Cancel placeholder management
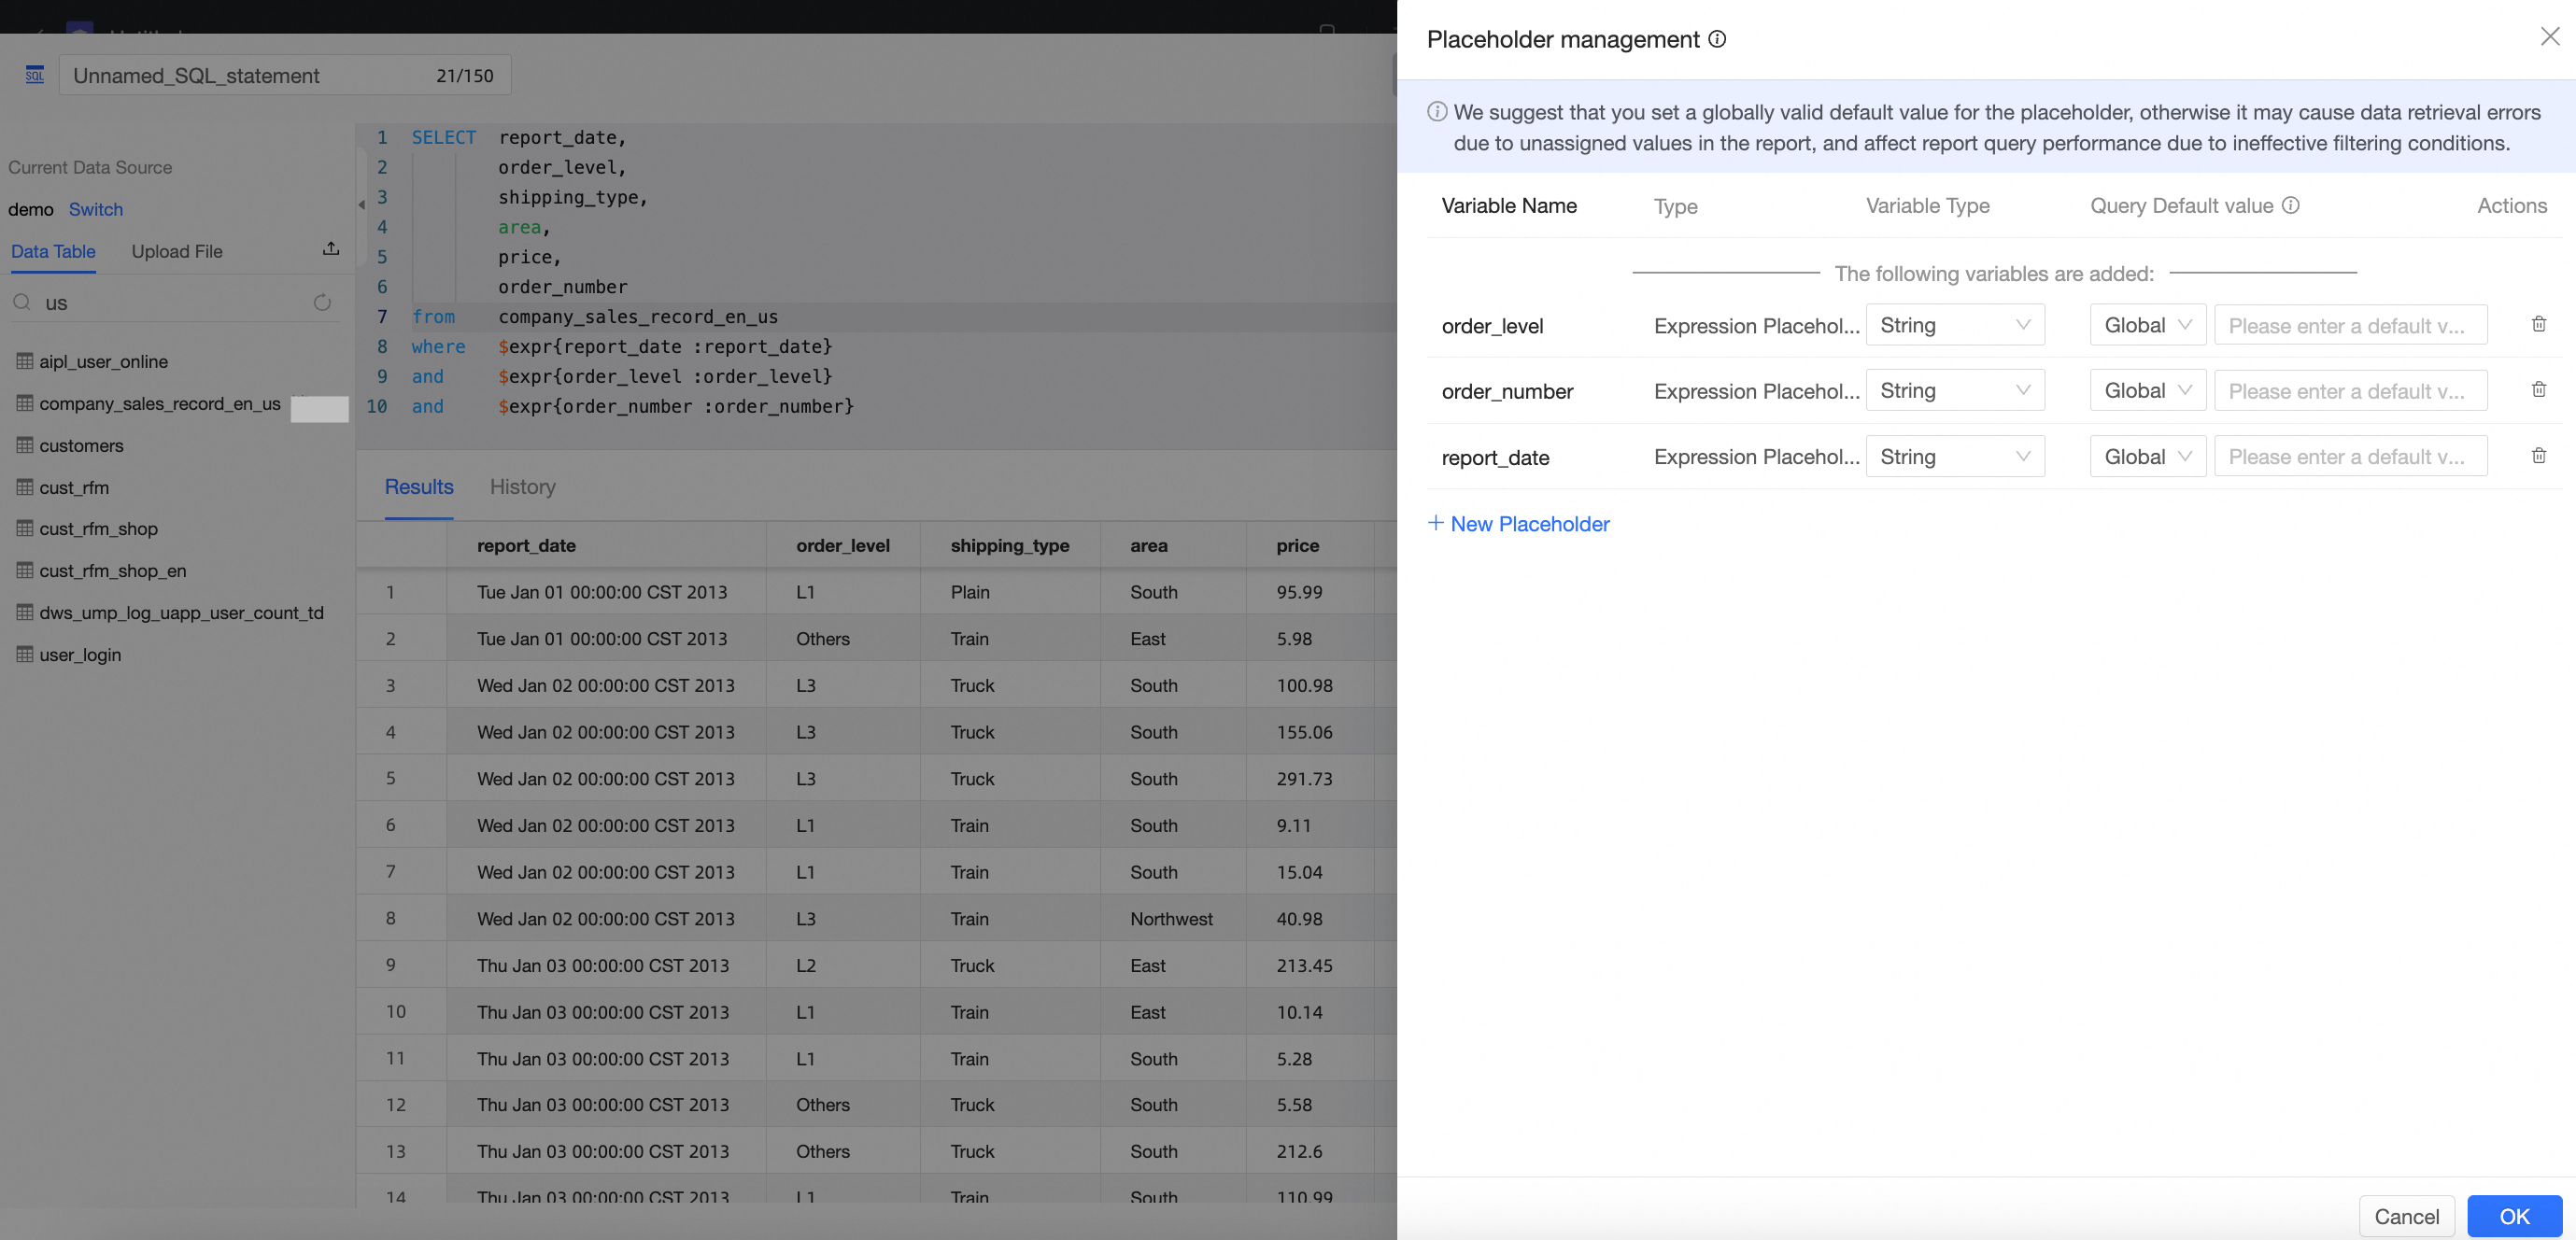 (2406, 1216)
